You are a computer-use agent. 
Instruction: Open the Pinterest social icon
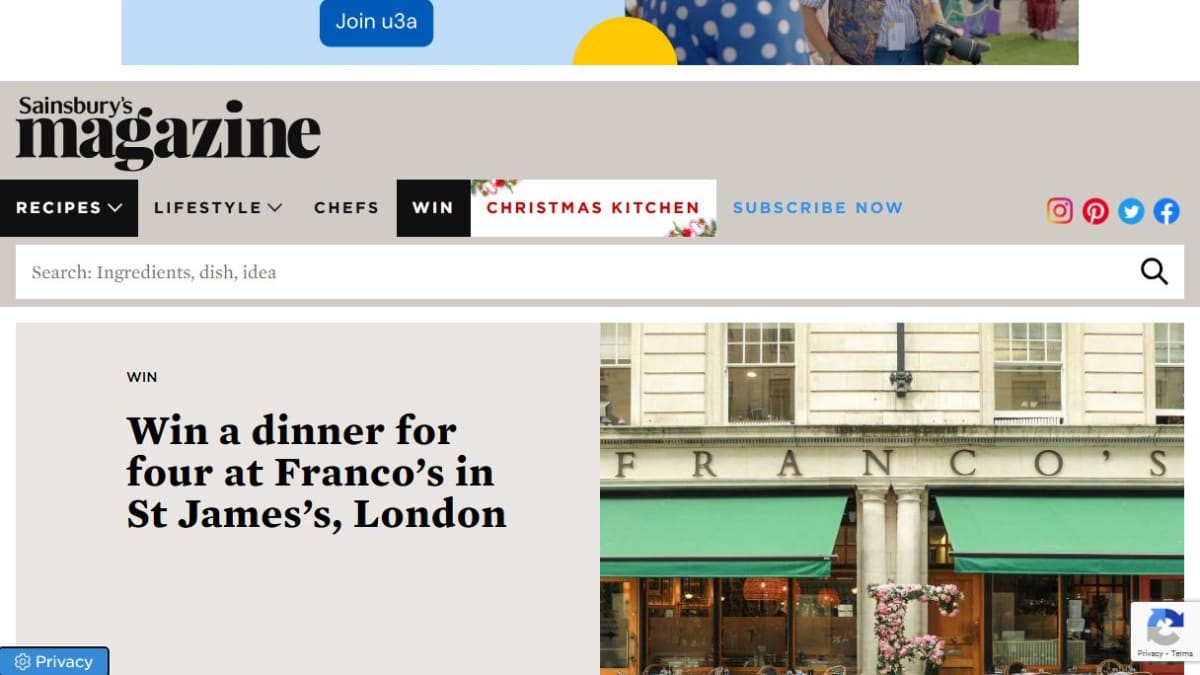click(x=1096, y=210)
